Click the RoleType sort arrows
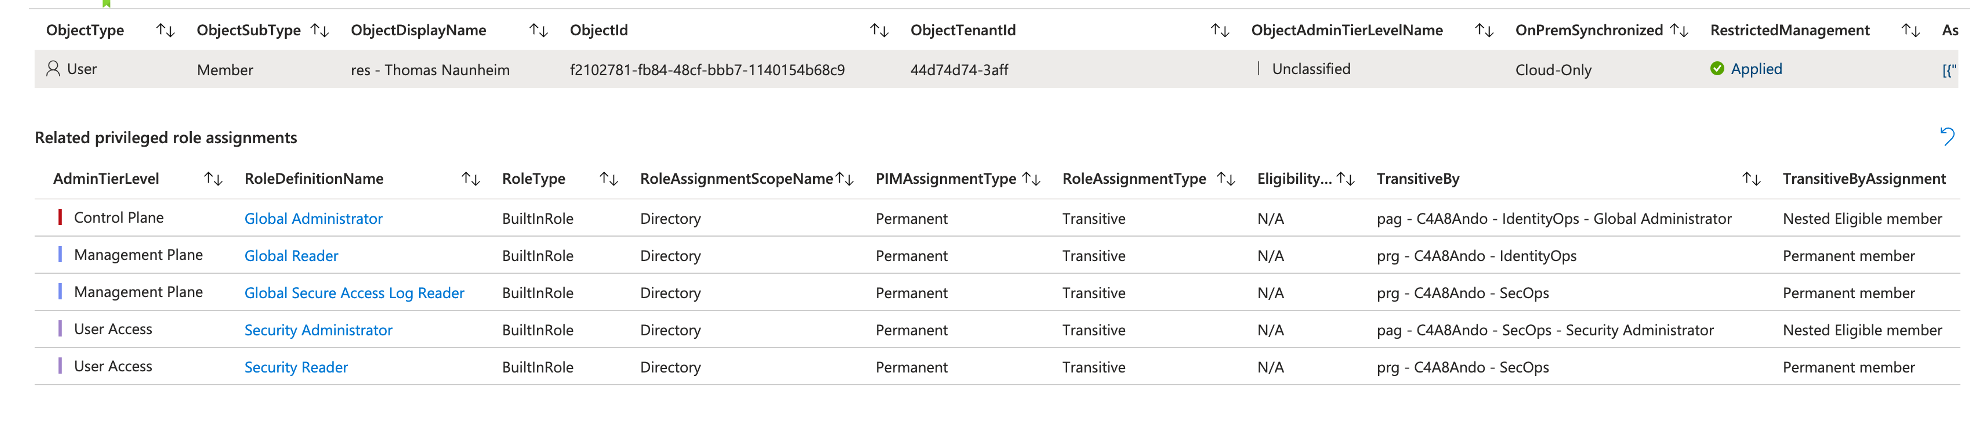The width and height of the screenshot is (1972, 422). [x=609, y=179]
